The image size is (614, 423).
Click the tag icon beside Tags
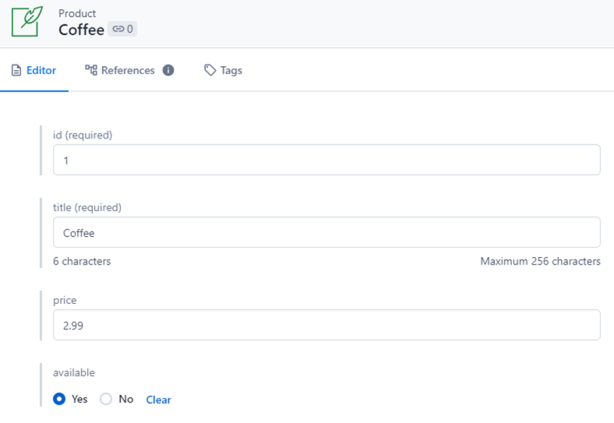[210, 70]
